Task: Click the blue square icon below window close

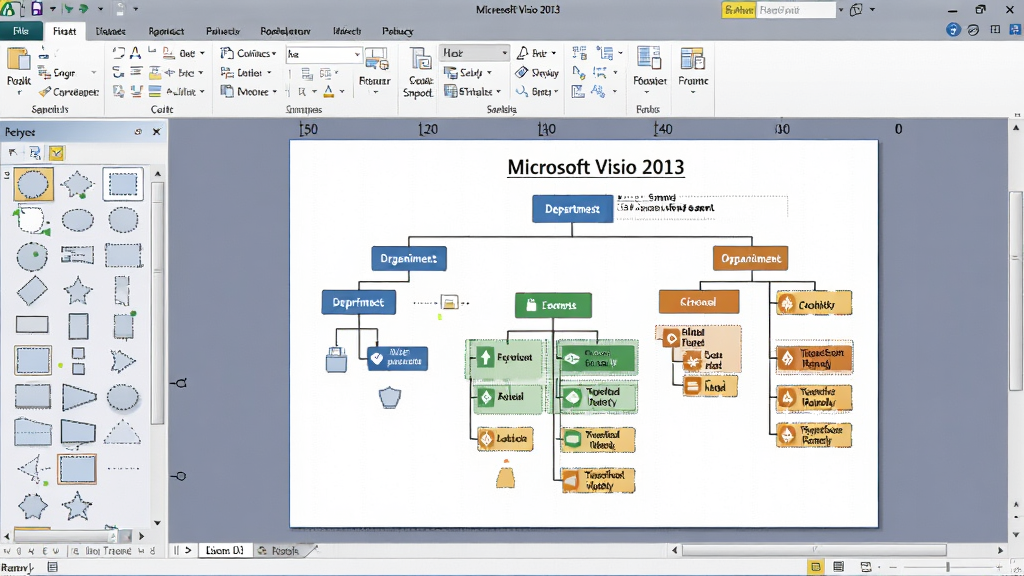Action: 1016,30
